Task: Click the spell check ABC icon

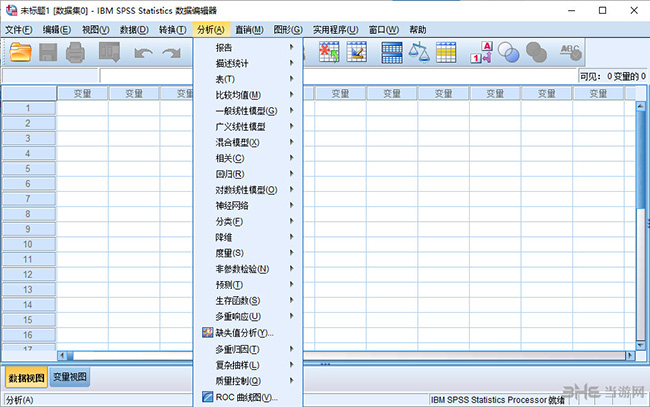Action: click(x=571, y=52)
